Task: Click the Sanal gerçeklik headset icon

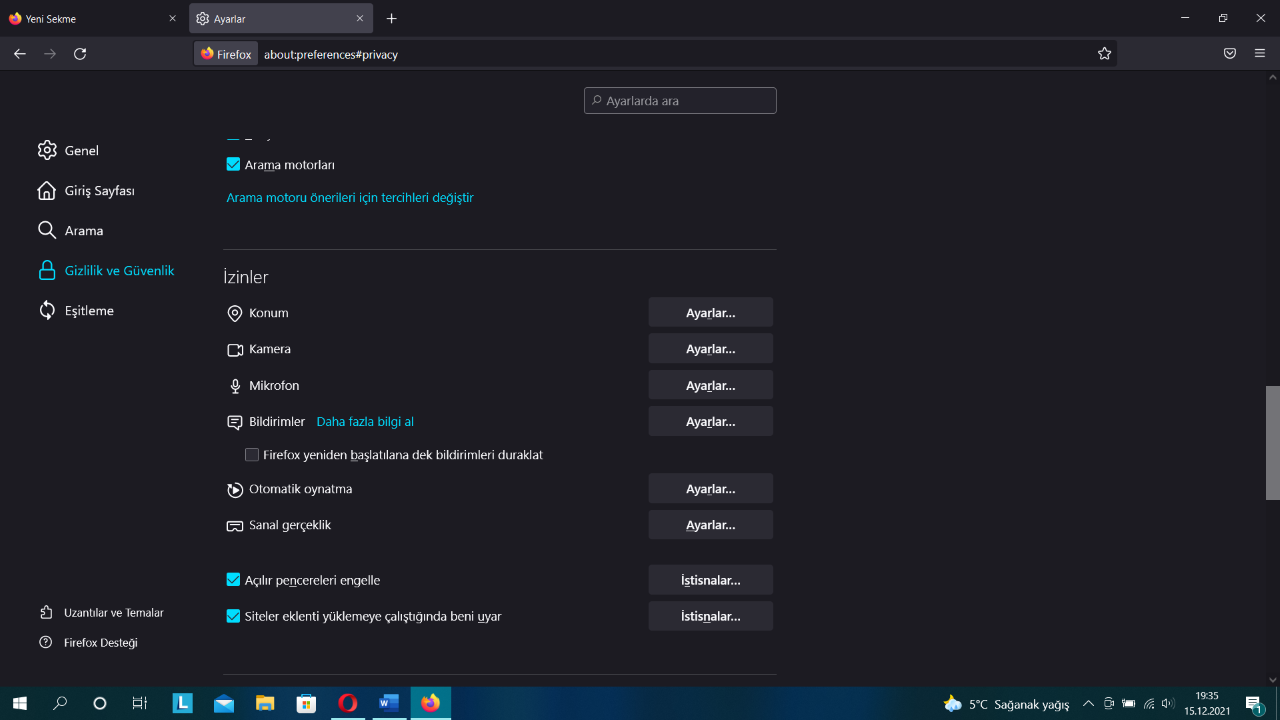Action: click(235, 526)
